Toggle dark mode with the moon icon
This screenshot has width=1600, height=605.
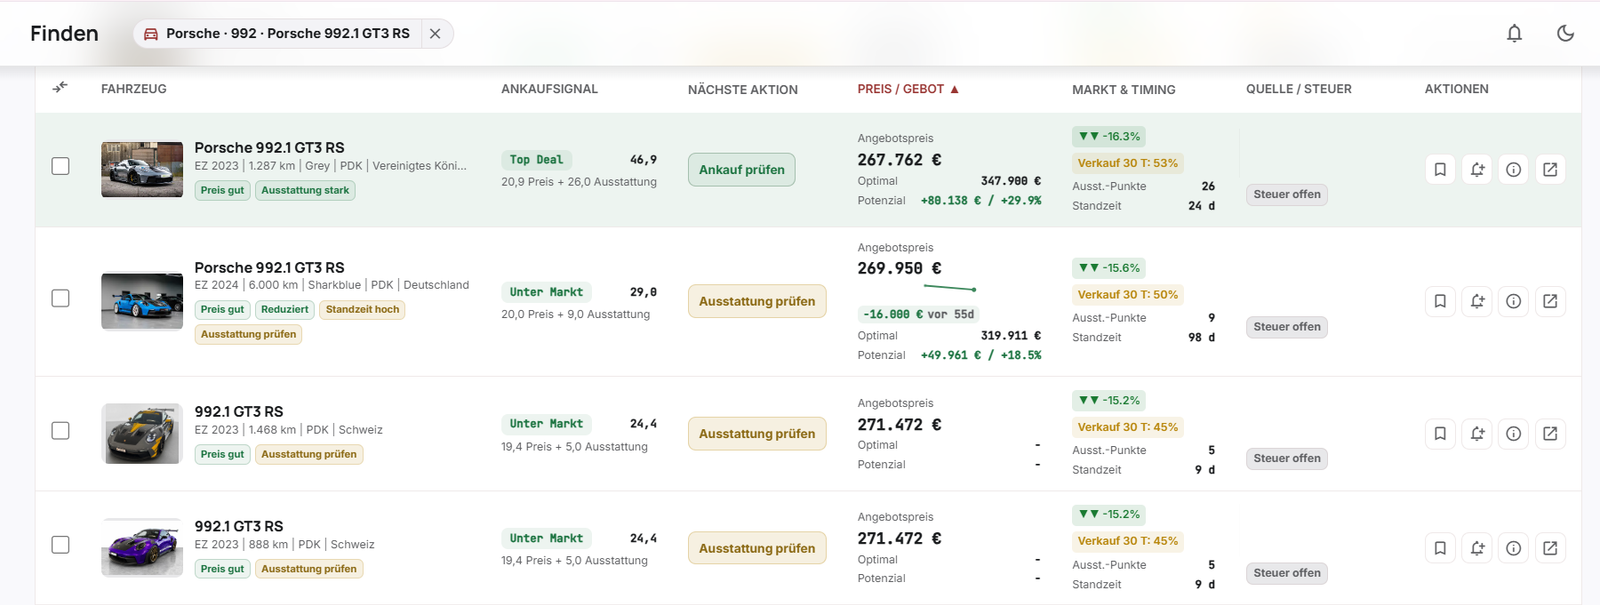pos(1565,33)
